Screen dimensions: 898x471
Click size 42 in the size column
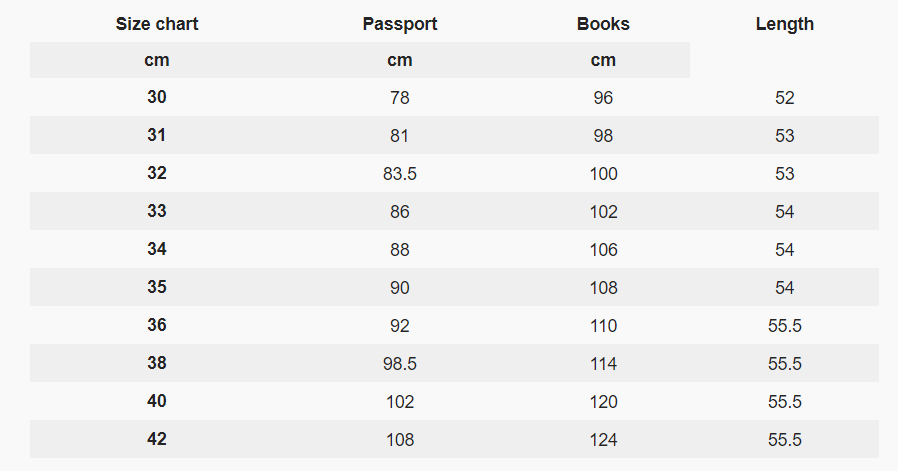[x=157, y=440]
